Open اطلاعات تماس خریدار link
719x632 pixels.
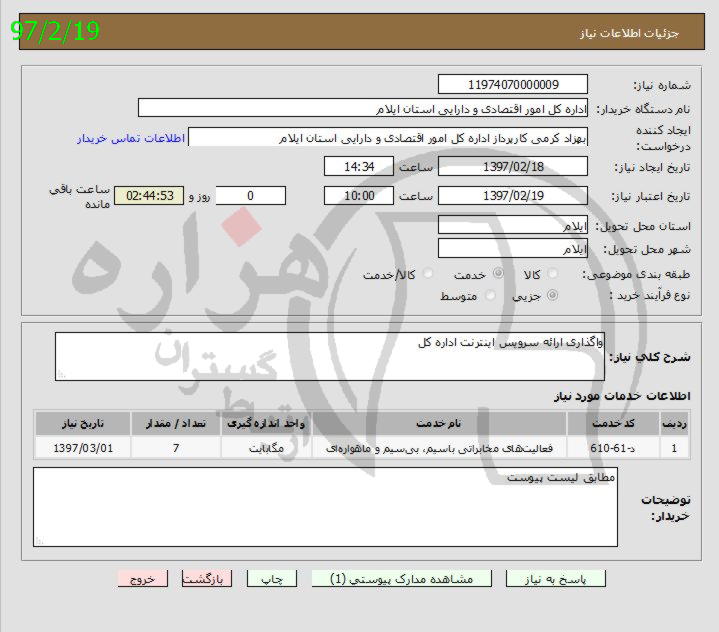pyautogui.click(x=131, y=138)
